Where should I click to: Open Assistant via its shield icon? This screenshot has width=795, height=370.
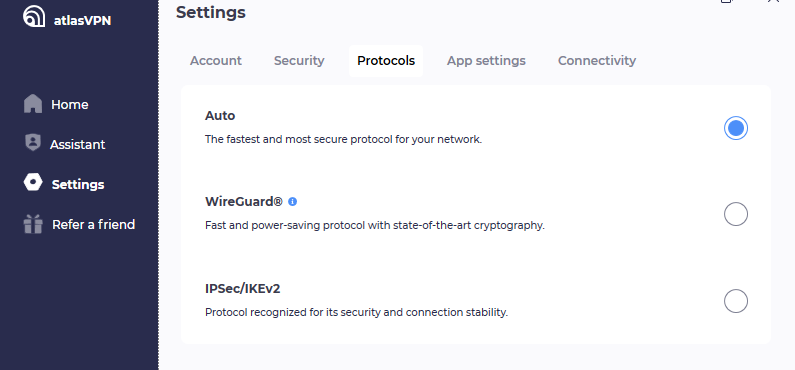pos(33,143)
